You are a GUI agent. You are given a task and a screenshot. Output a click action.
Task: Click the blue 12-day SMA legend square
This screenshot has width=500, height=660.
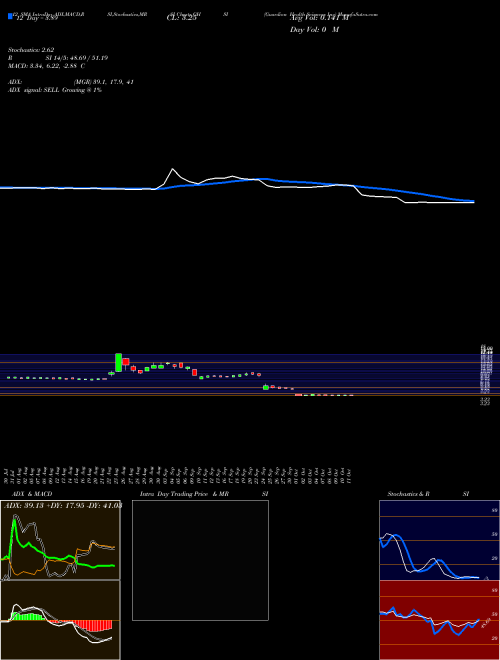[x=10, y=17]
